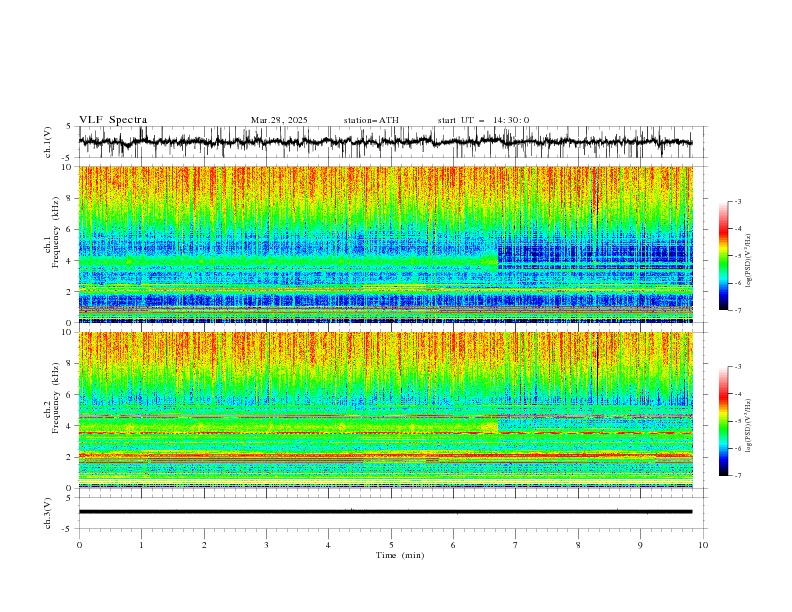Image resolution: width=792 pixels, height=612 pixels.
Task: Click the log(PSD) label beside ch.2 color bar
Action: point(749,425)
